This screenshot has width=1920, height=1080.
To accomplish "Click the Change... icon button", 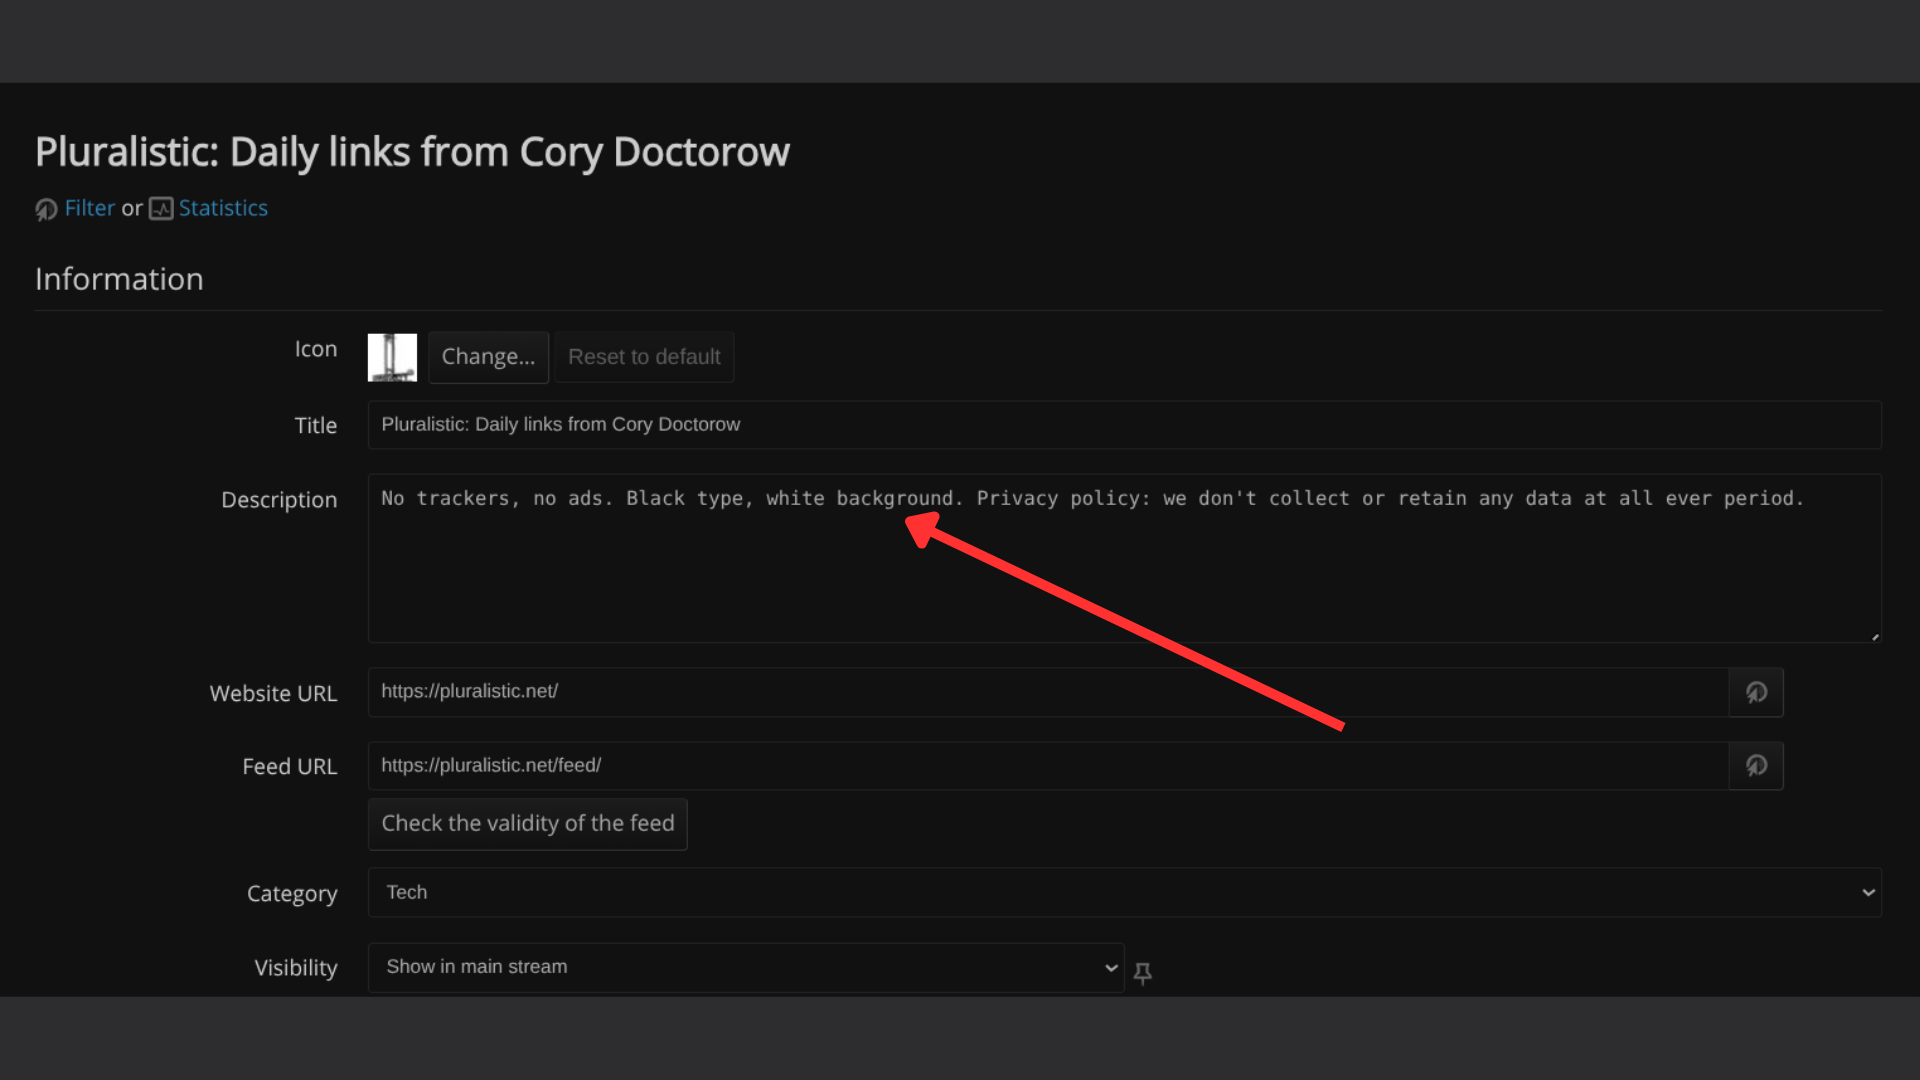I will (488, 357).
